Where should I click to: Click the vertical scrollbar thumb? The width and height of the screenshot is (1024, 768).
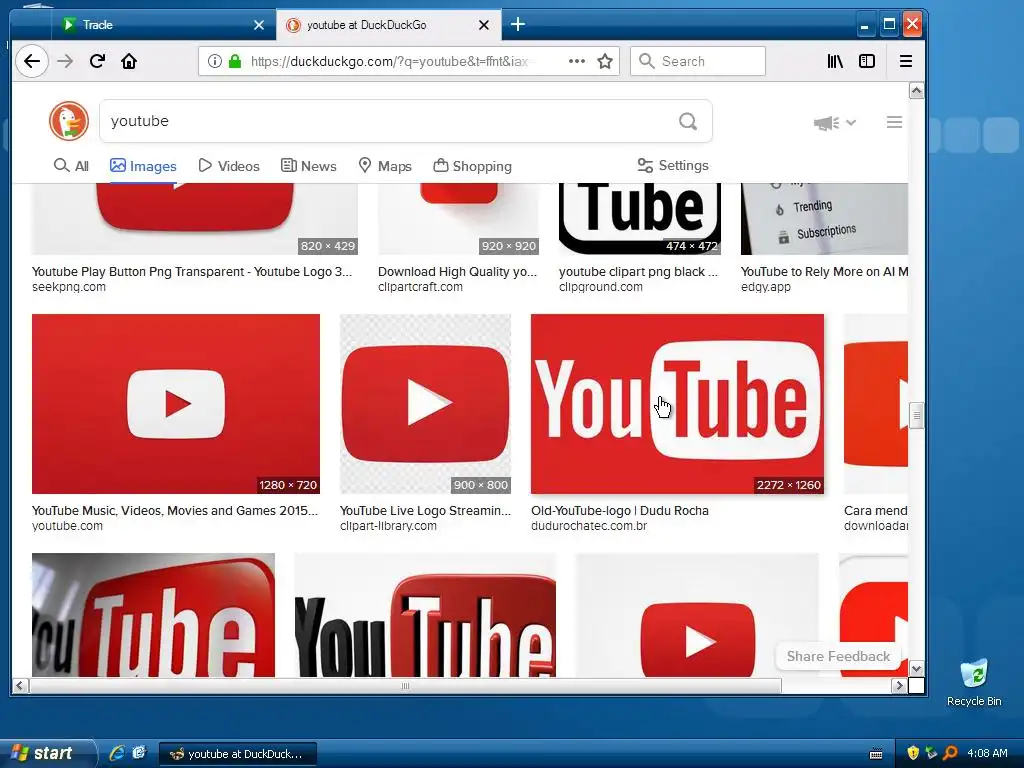916,415
